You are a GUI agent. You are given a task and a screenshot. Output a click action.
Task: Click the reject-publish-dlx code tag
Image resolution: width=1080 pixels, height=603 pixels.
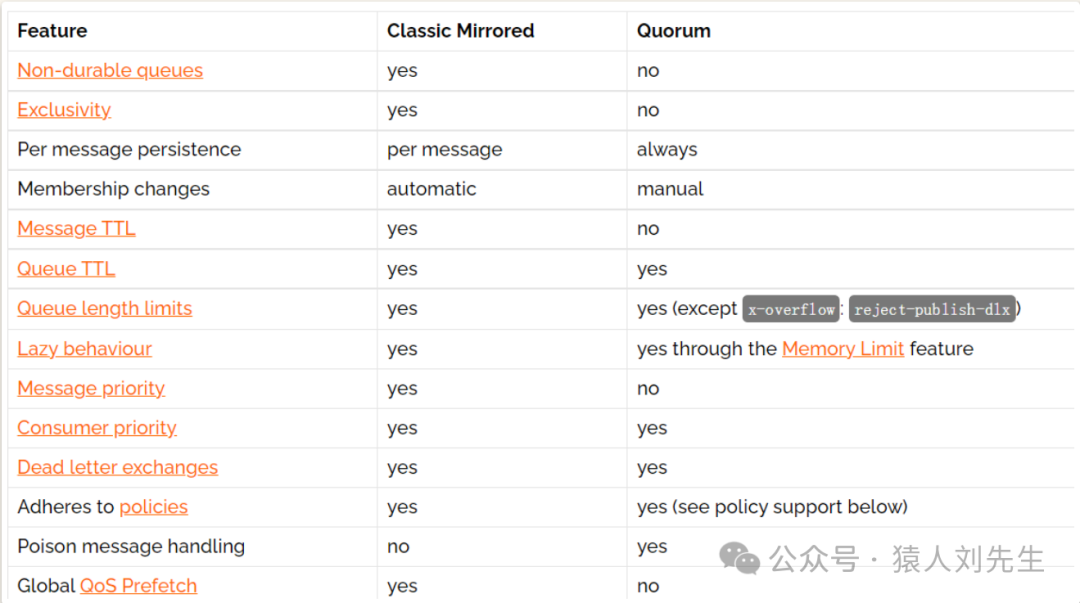[x=932, y=309]
